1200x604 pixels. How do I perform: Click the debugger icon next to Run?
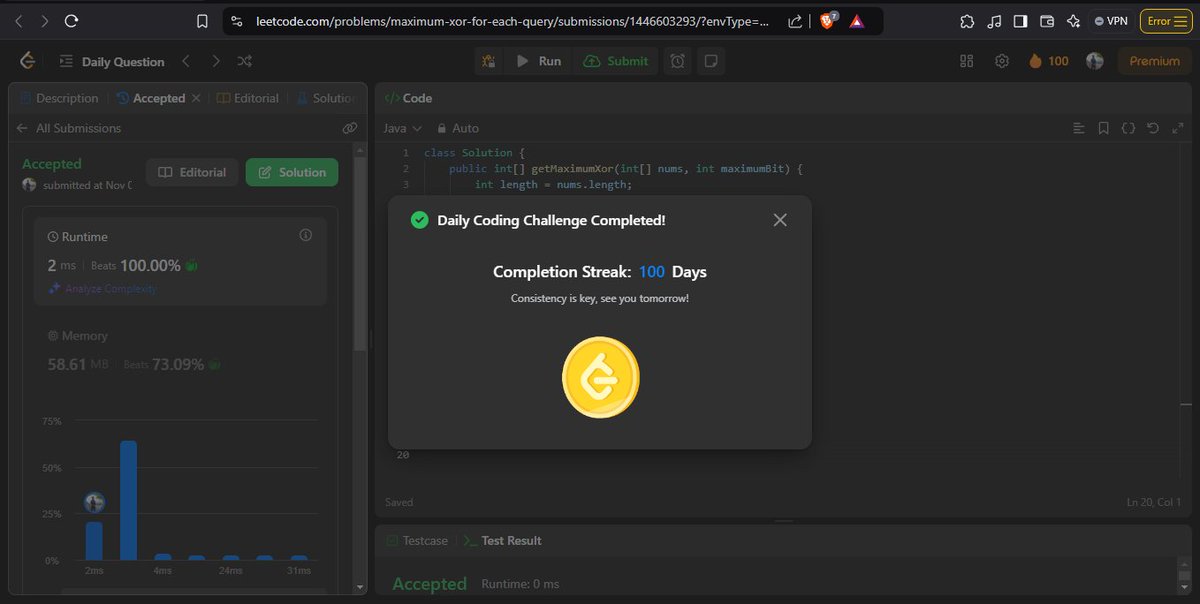(488, 61)
